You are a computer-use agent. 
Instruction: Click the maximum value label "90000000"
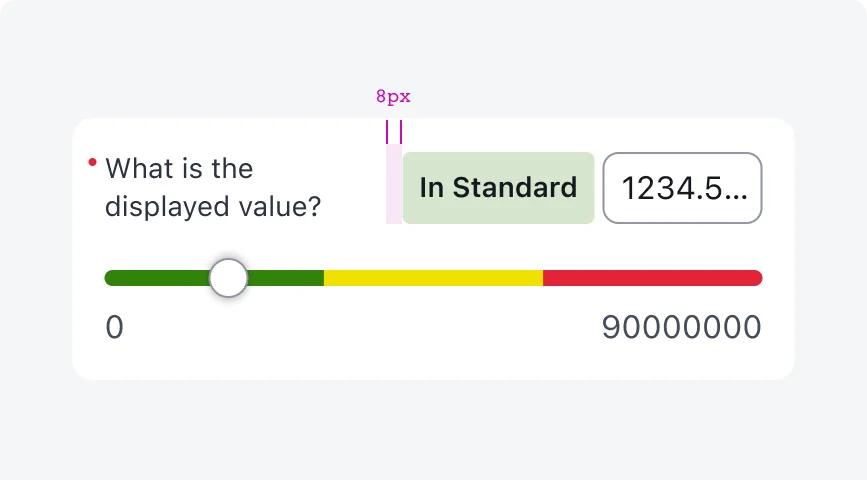(x=681, y=327)
